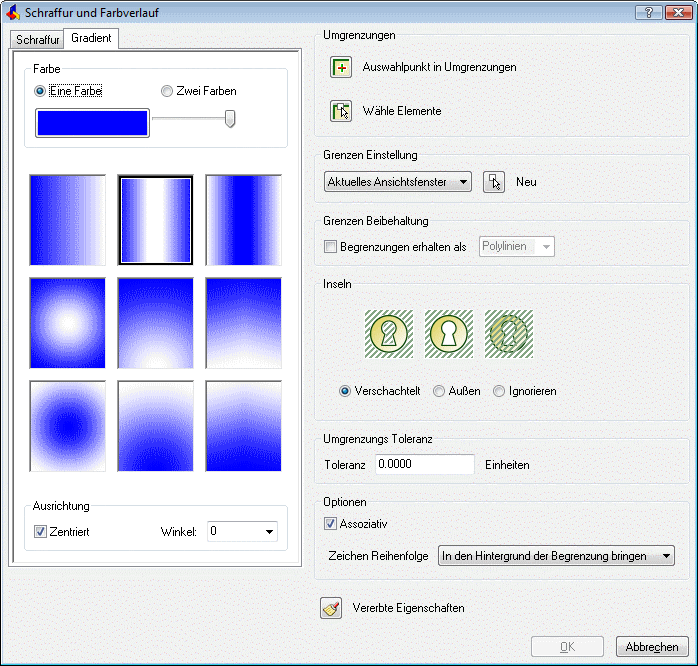Choose the left-to-right linear gradient thumbnail
This screenshot has width=698, height=666.
coord(68,220)
